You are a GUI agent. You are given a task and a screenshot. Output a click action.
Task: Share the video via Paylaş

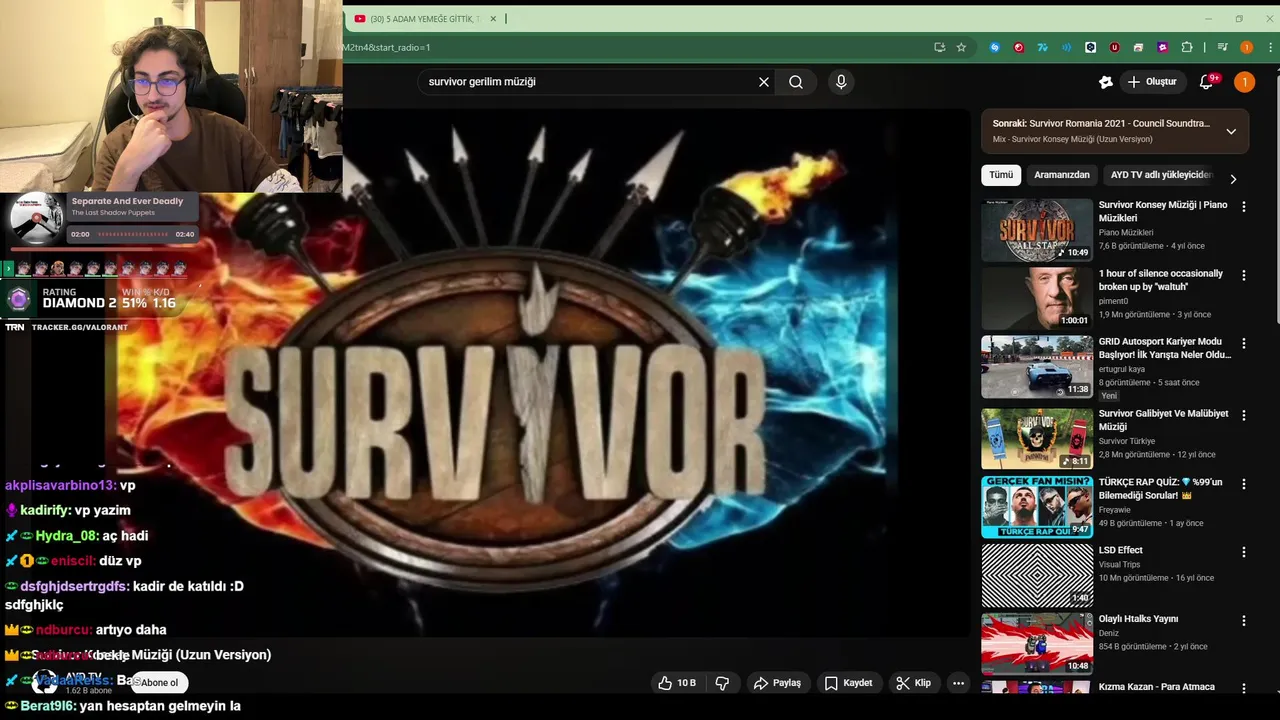(777, 683)
